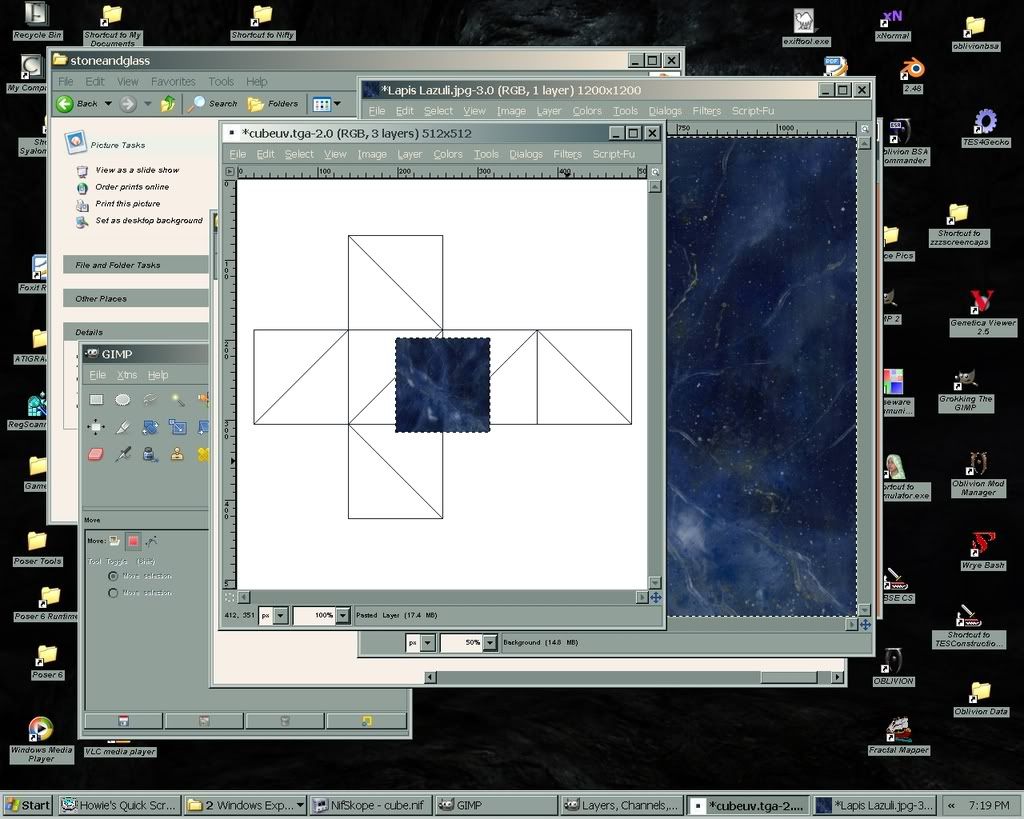The width and height of the screenshot is (1024, 819).
Task: Click the navigation cross icon in cubeuv window
Action: pos(655,597)
